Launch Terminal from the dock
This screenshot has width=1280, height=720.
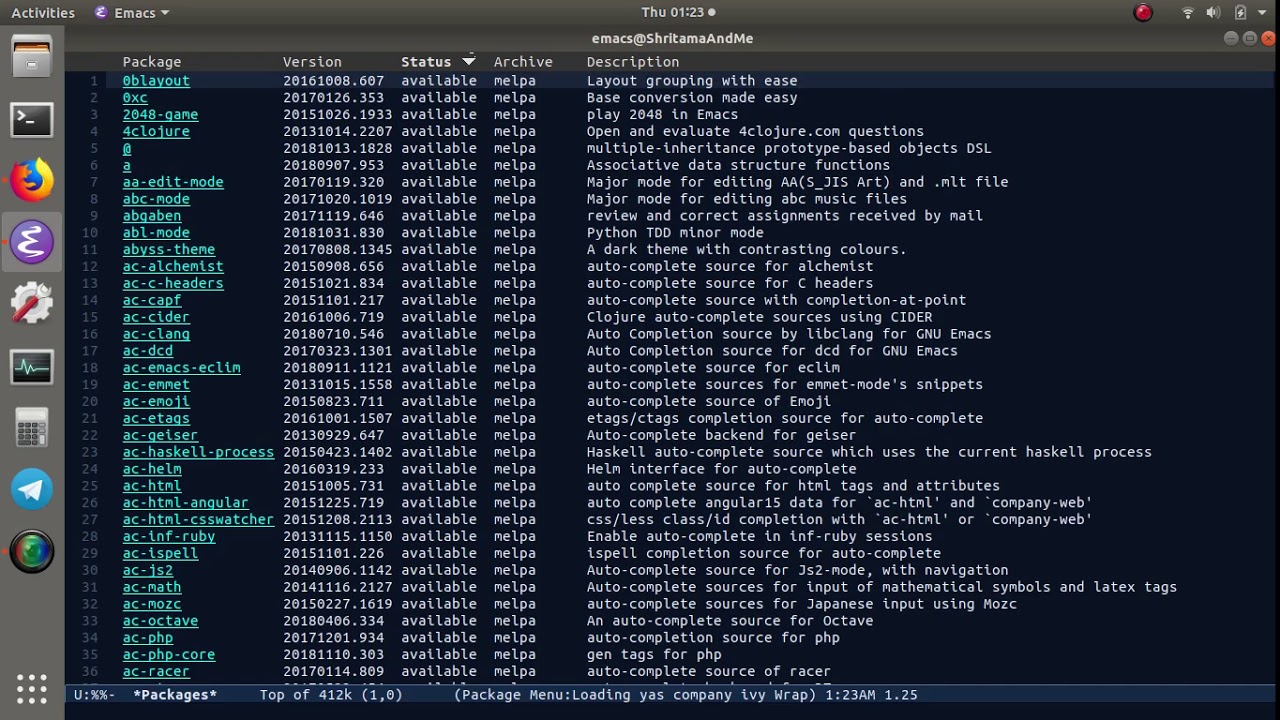tap(32, 120)
